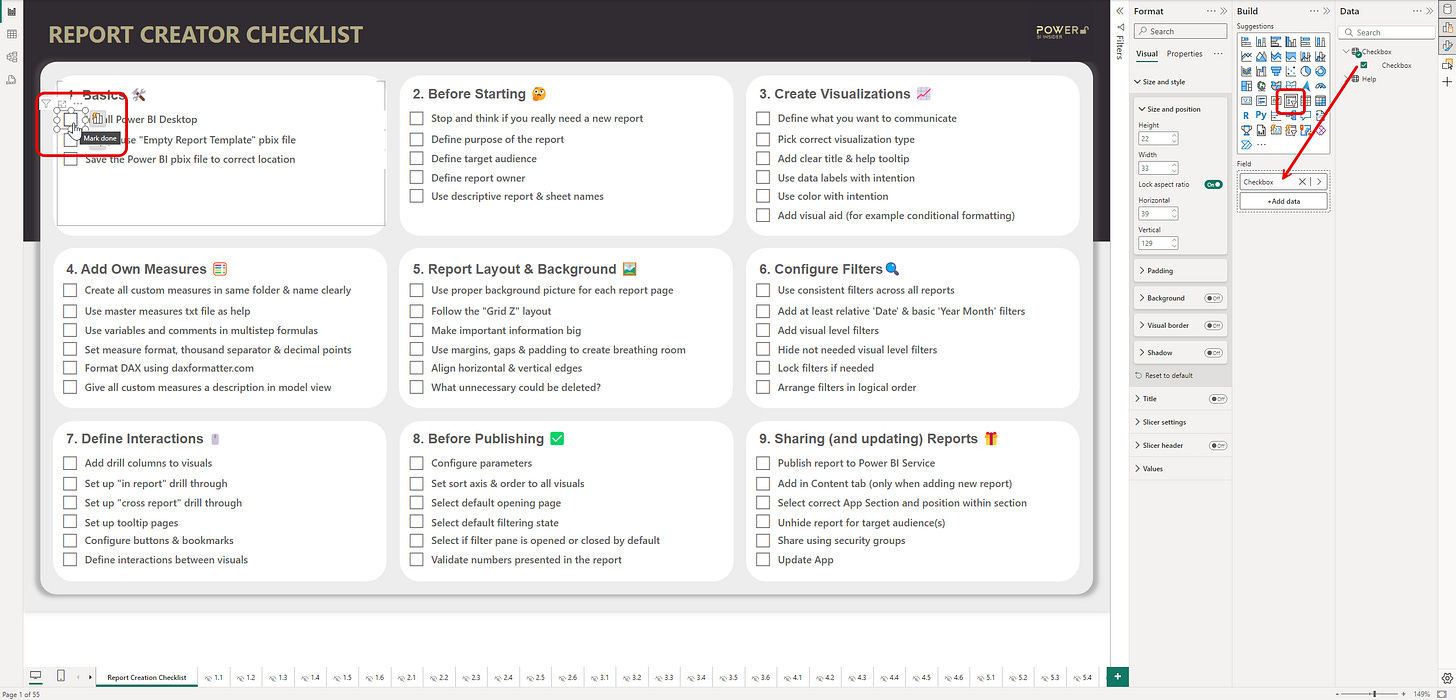Select the Slicer visual in Build pane
The height and width of the screenshot is (700, 1456).
point(1291,100)
